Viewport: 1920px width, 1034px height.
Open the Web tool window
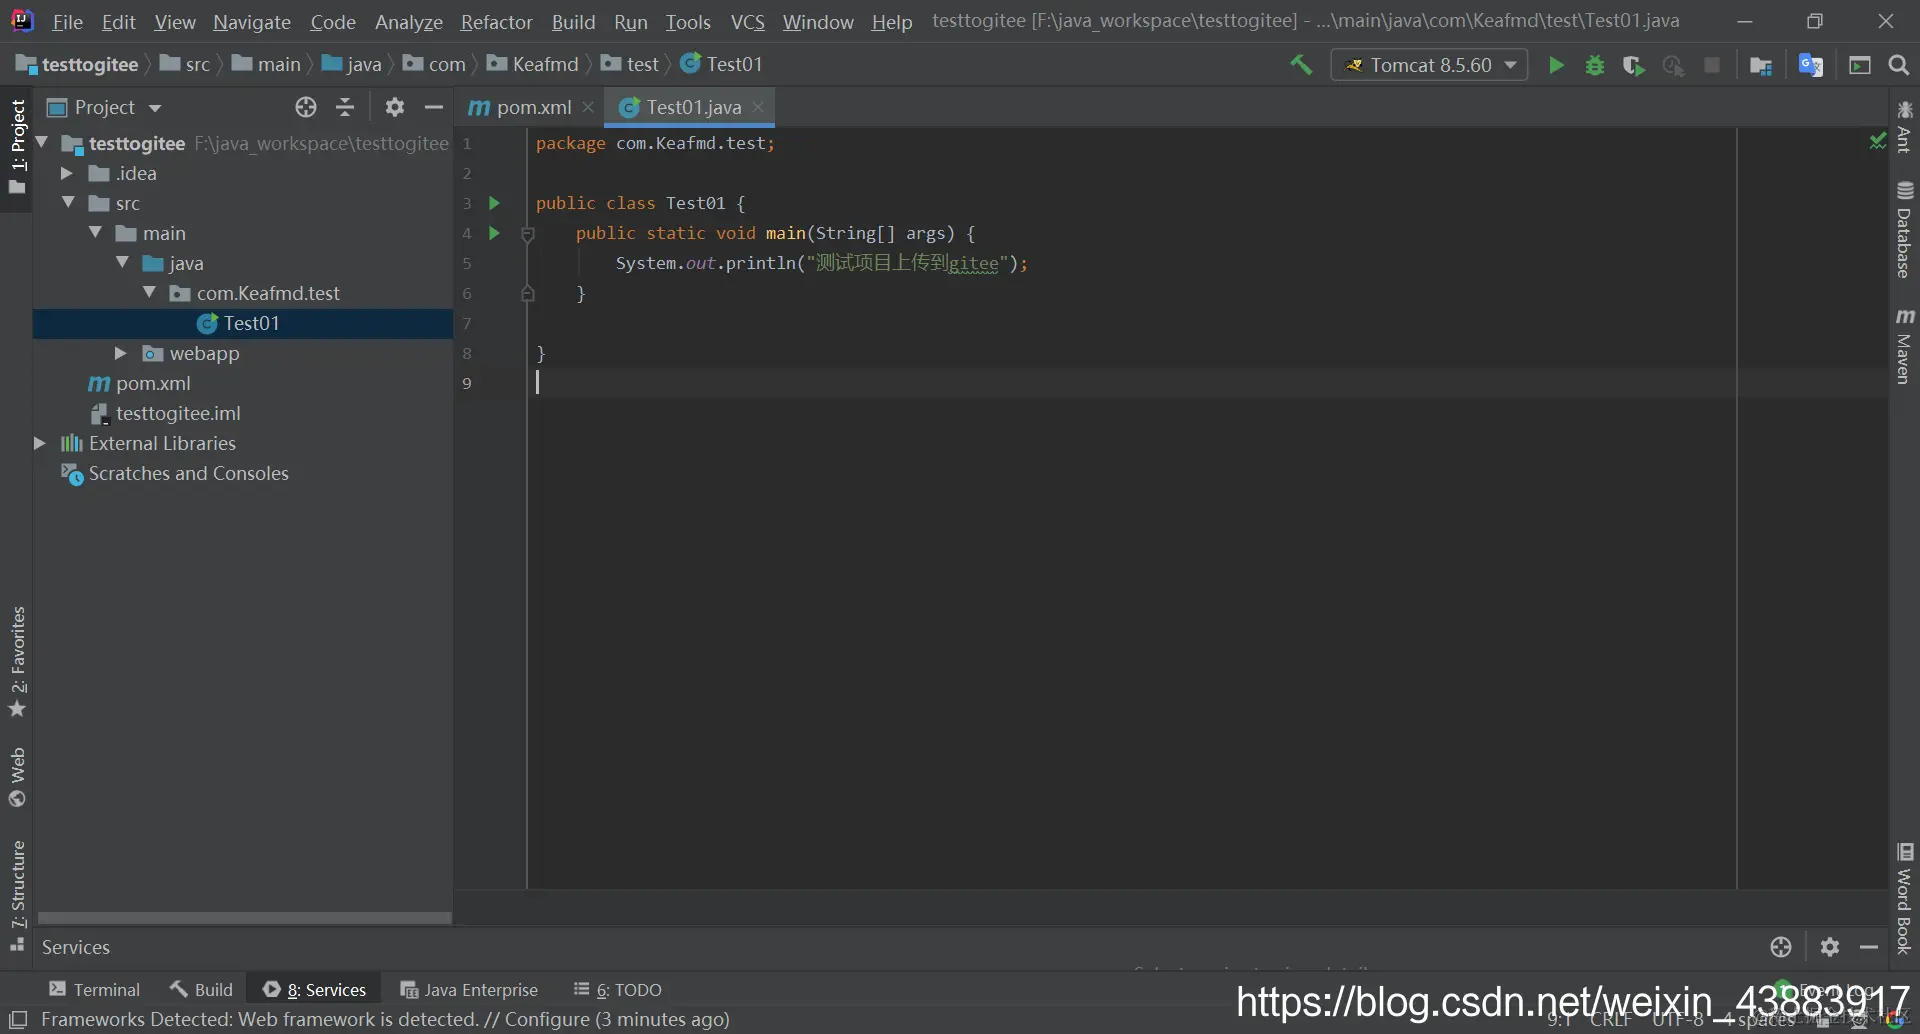pos(17,777)
